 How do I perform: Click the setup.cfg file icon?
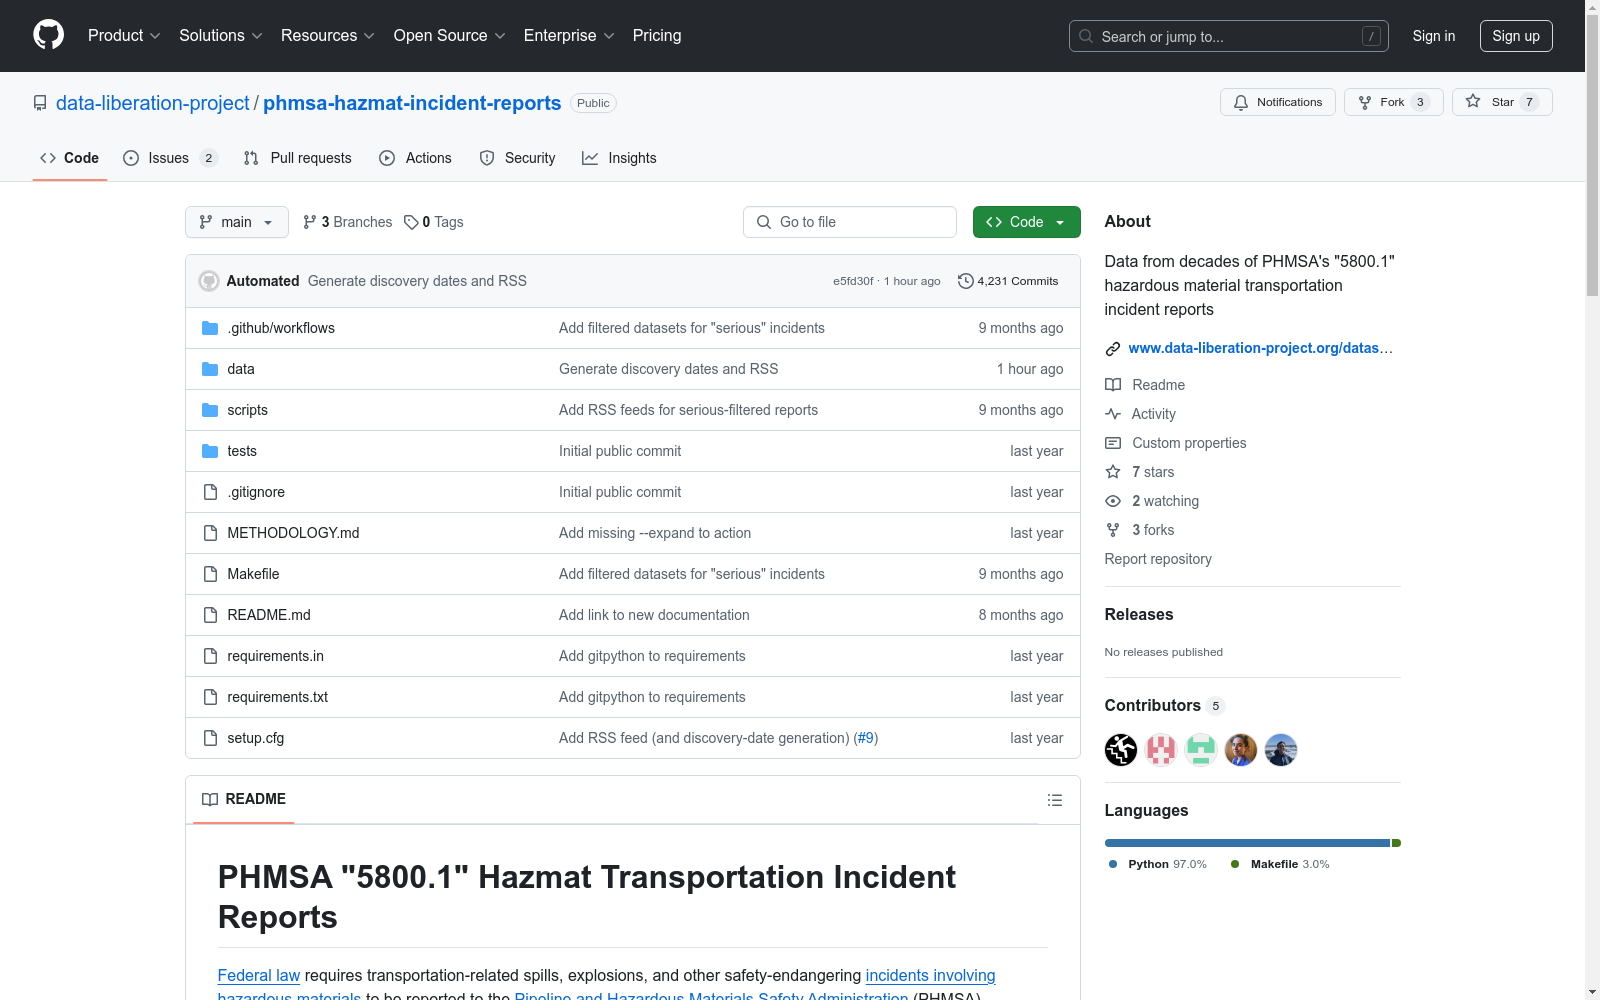210,738
